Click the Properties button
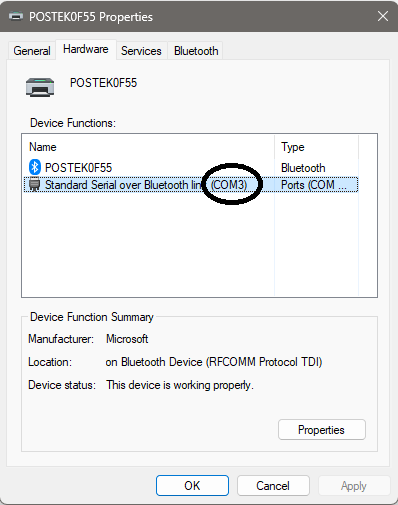 (x=322, y=430)
